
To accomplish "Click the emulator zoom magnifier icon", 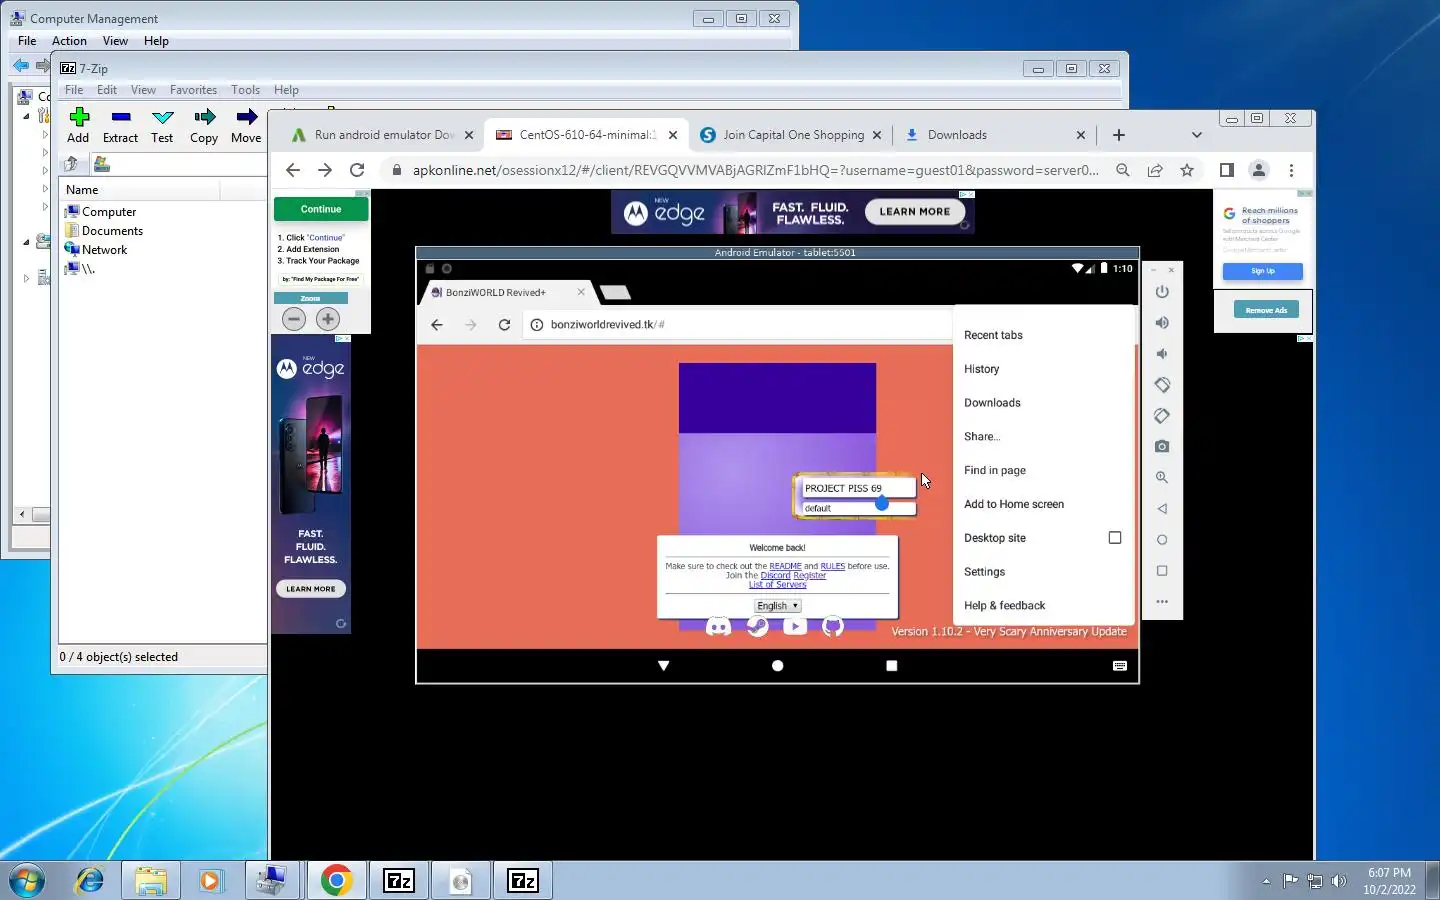I will click(x=1162, y=477).
